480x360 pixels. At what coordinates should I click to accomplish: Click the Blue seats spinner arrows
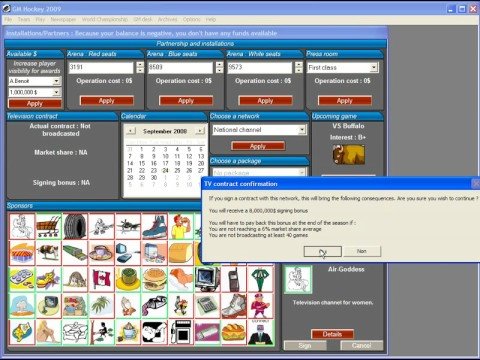(x=220, y=67)
